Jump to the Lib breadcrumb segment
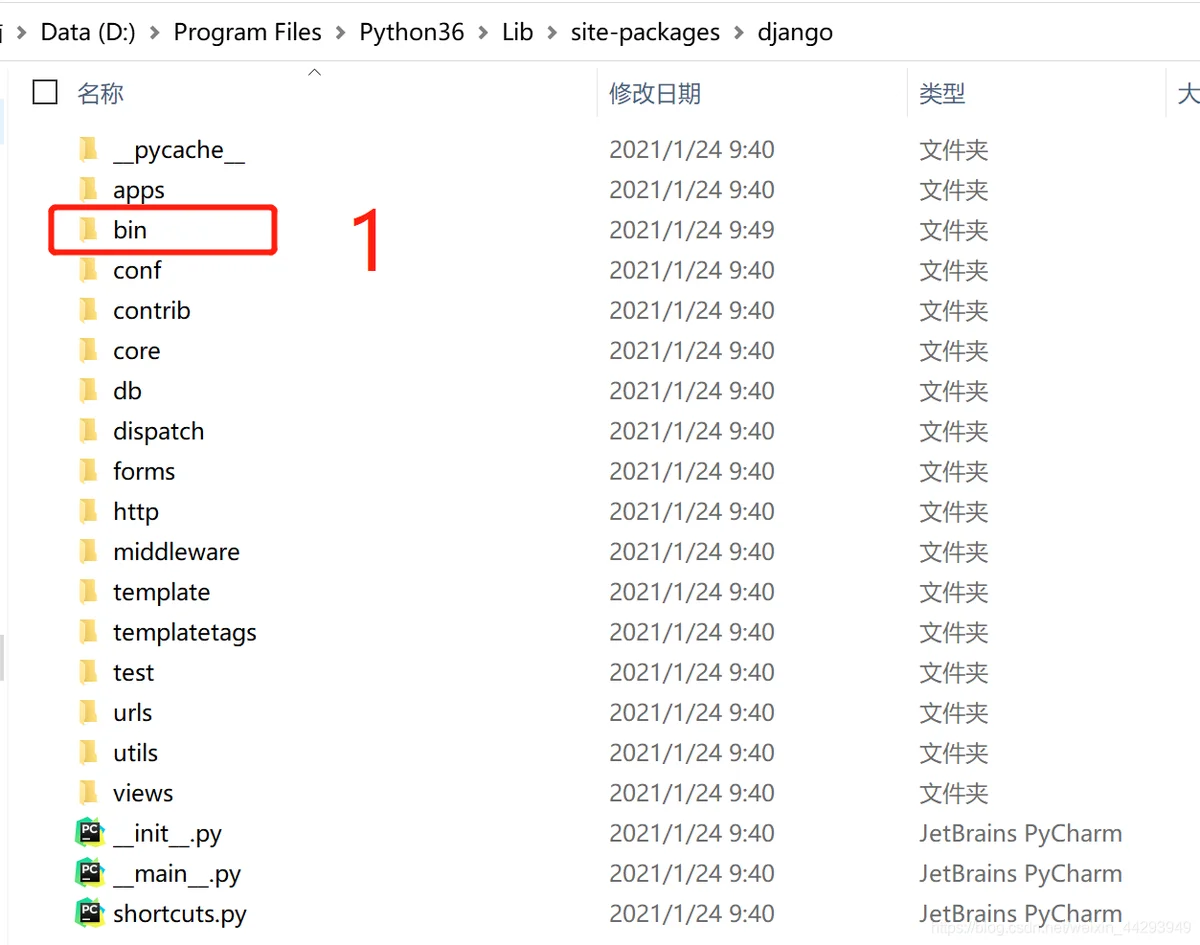Image resolution: width=1200 pixels, height=945 pixels. [518, 32]
